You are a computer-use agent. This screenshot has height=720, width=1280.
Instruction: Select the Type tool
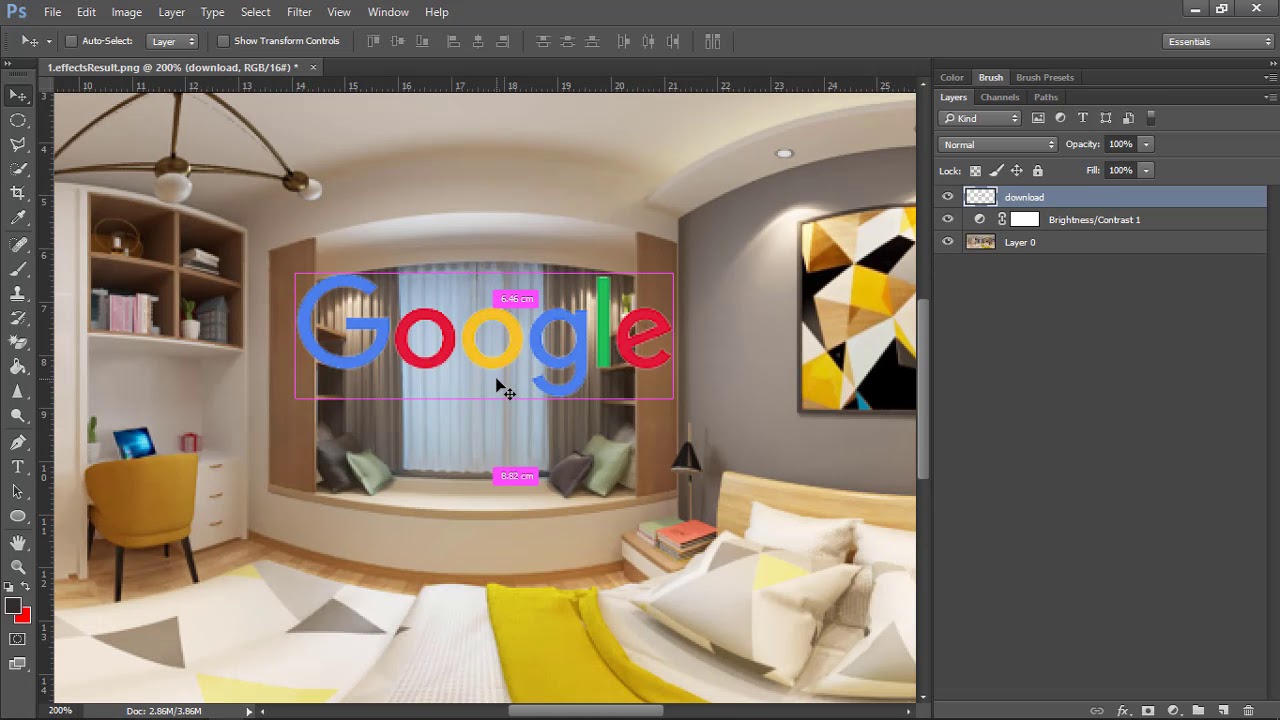pyautogui.click(x=18, y=467)
